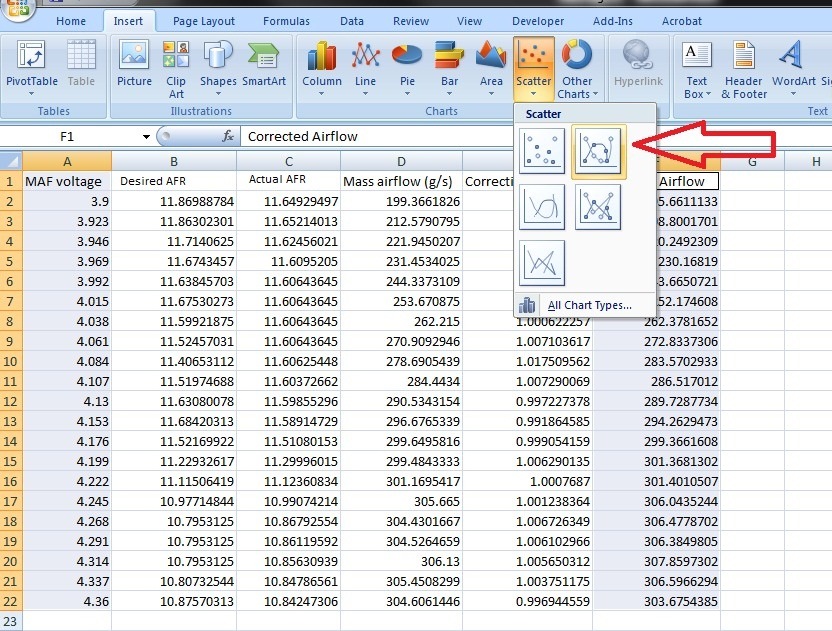Expand the Other Charts dropdown arrow
Viewport: 832px width, 631px height.
coord(595,94)
